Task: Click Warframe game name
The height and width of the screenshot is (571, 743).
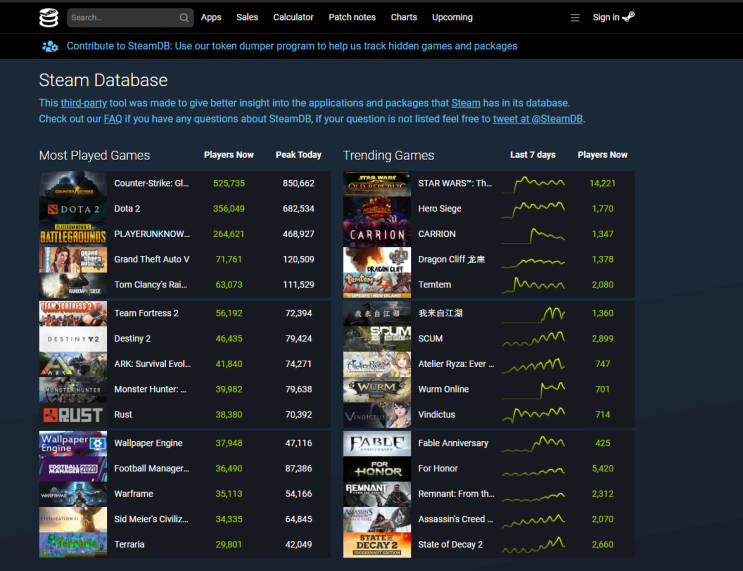Action: [134, 494]
